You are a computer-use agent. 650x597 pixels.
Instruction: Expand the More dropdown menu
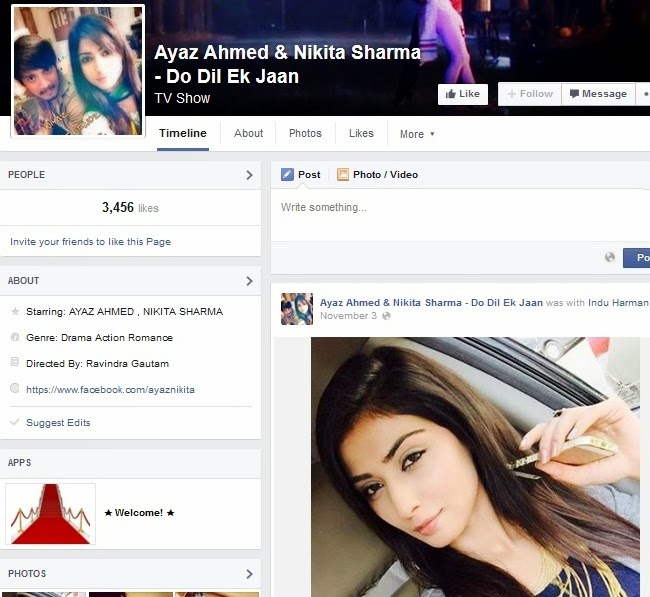click(417, 134)
